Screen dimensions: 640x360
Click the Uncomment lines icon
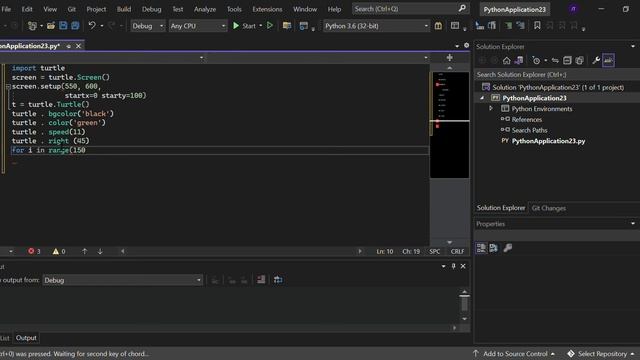(520, 26)
